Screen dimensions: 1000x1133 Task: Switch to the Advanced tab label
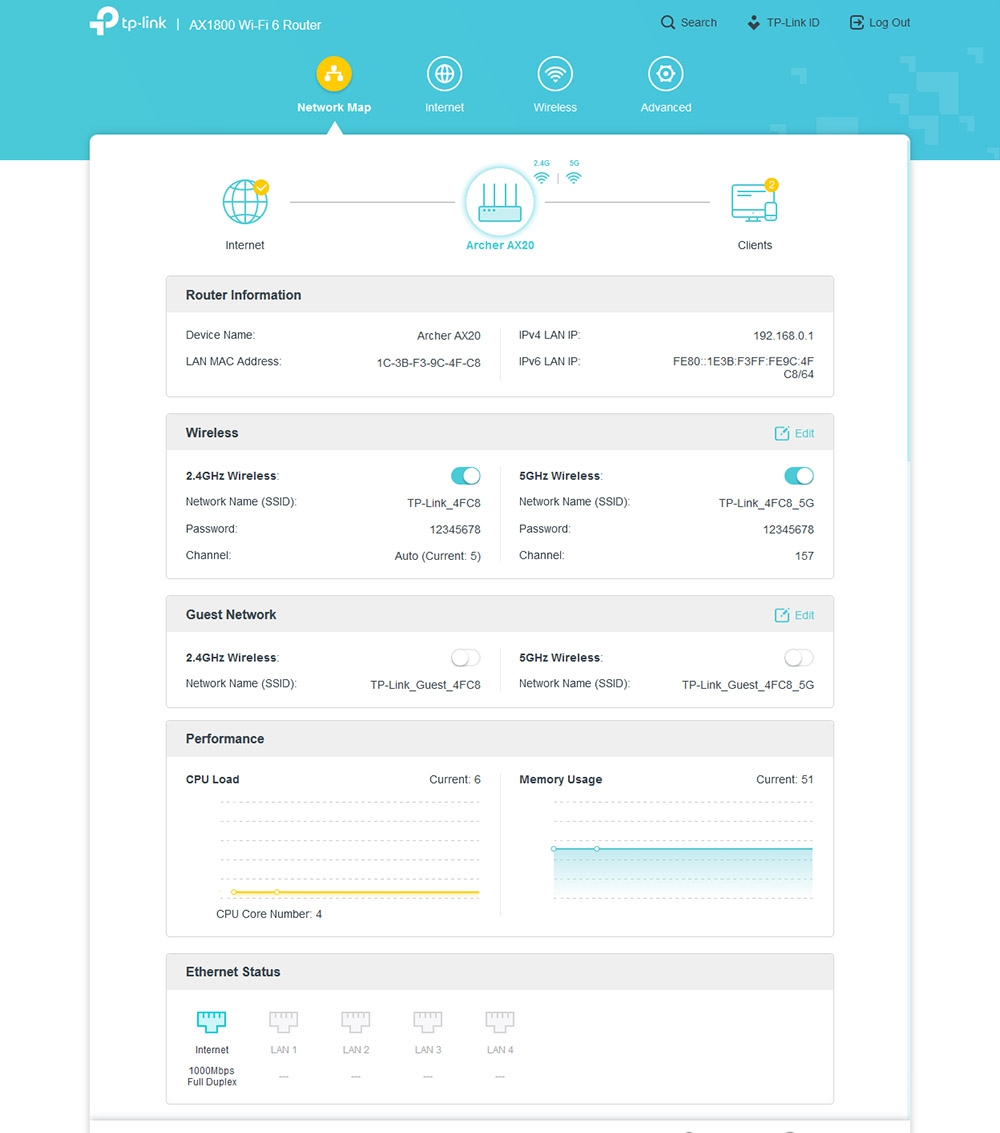pyautogui.click(x=665, y=107)
